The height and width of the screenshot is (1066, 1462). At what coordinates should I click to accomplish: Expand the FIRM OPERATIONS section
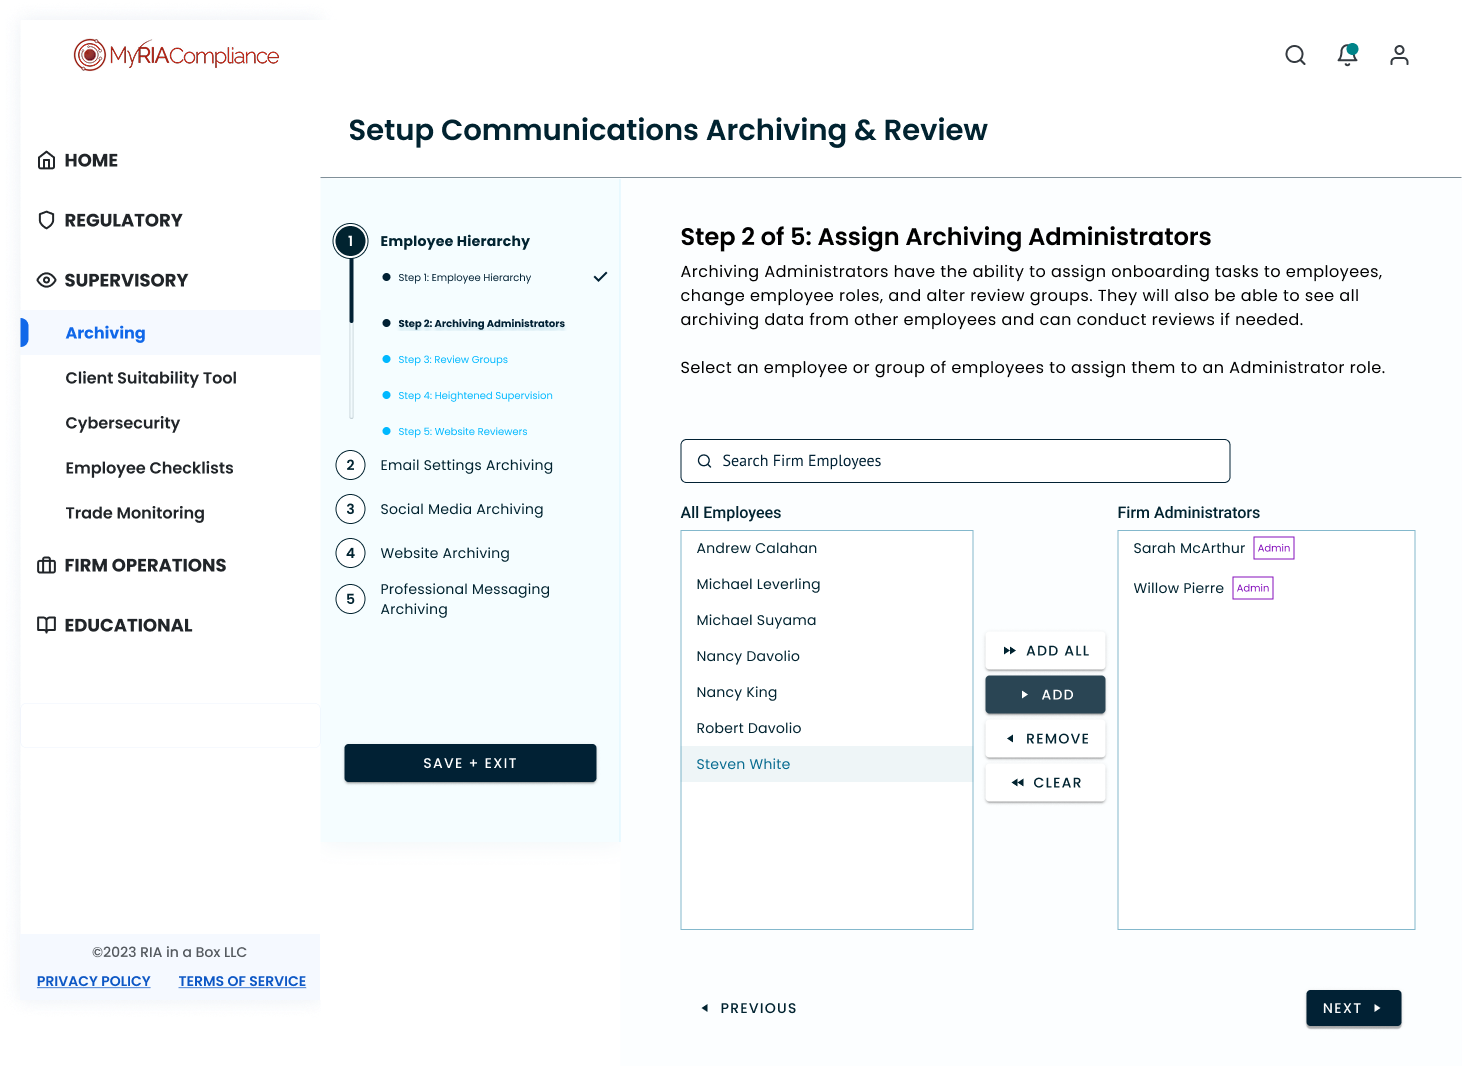click(x=145, y=565)
